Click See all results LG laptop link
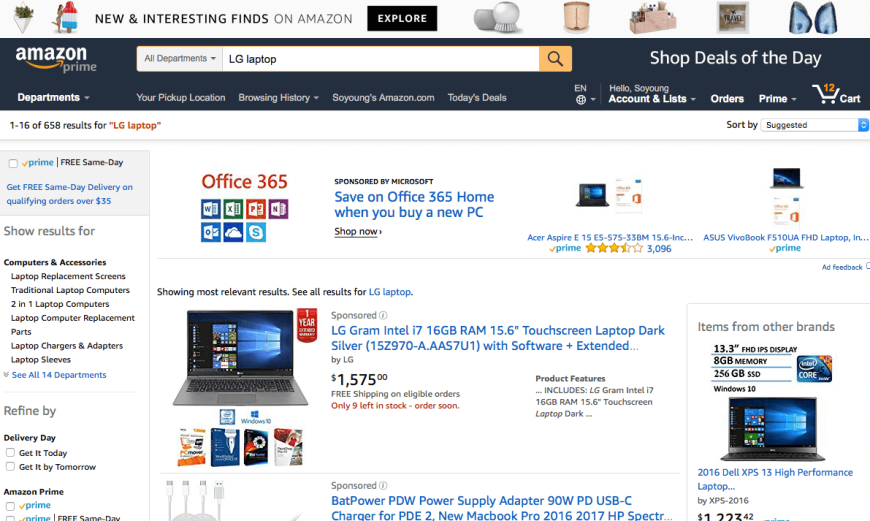870x521 pixels. tap(390, 292)
